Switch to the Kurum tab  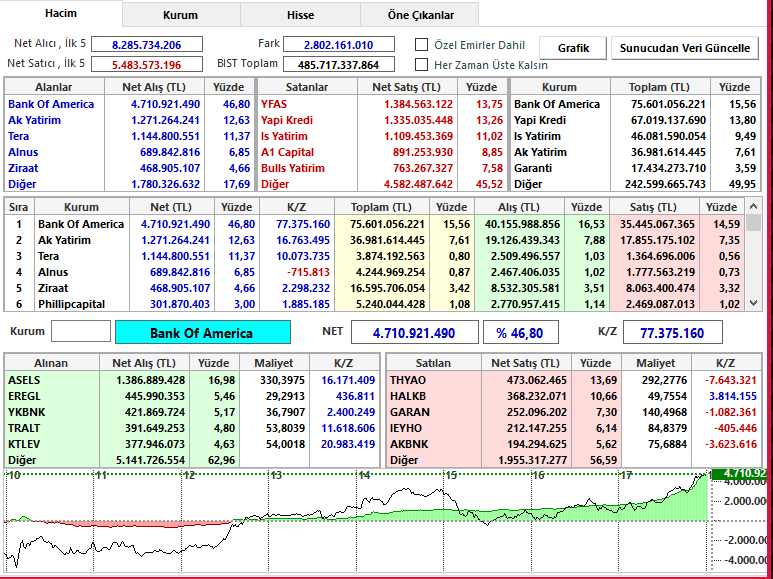tap(180, 15)
